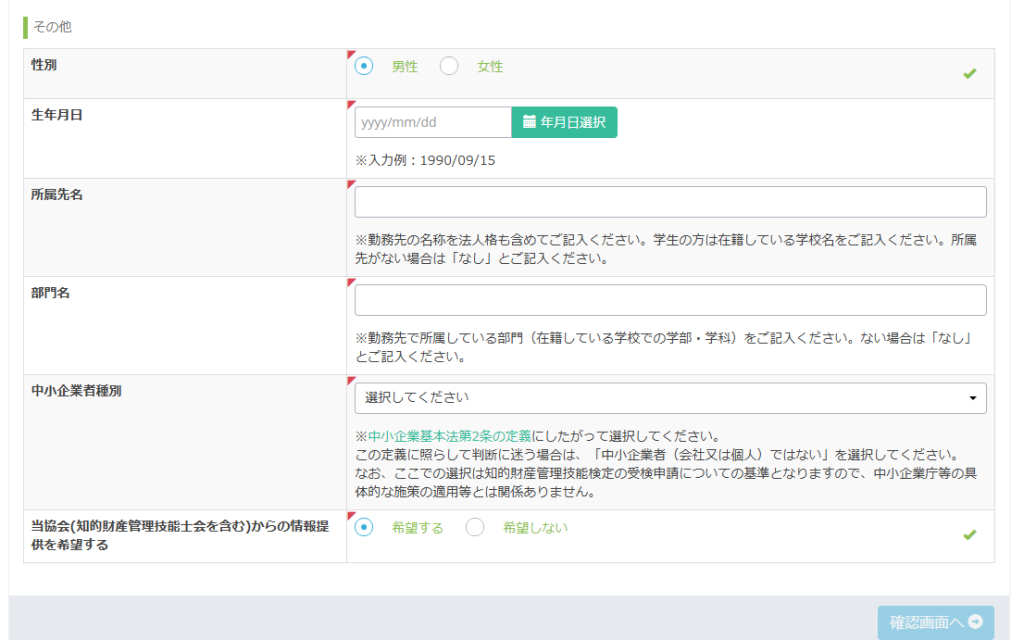Open the 中小企業基本法第2条の定義 link
This screenshot has height=640, width=1024.
coord(450,436)
